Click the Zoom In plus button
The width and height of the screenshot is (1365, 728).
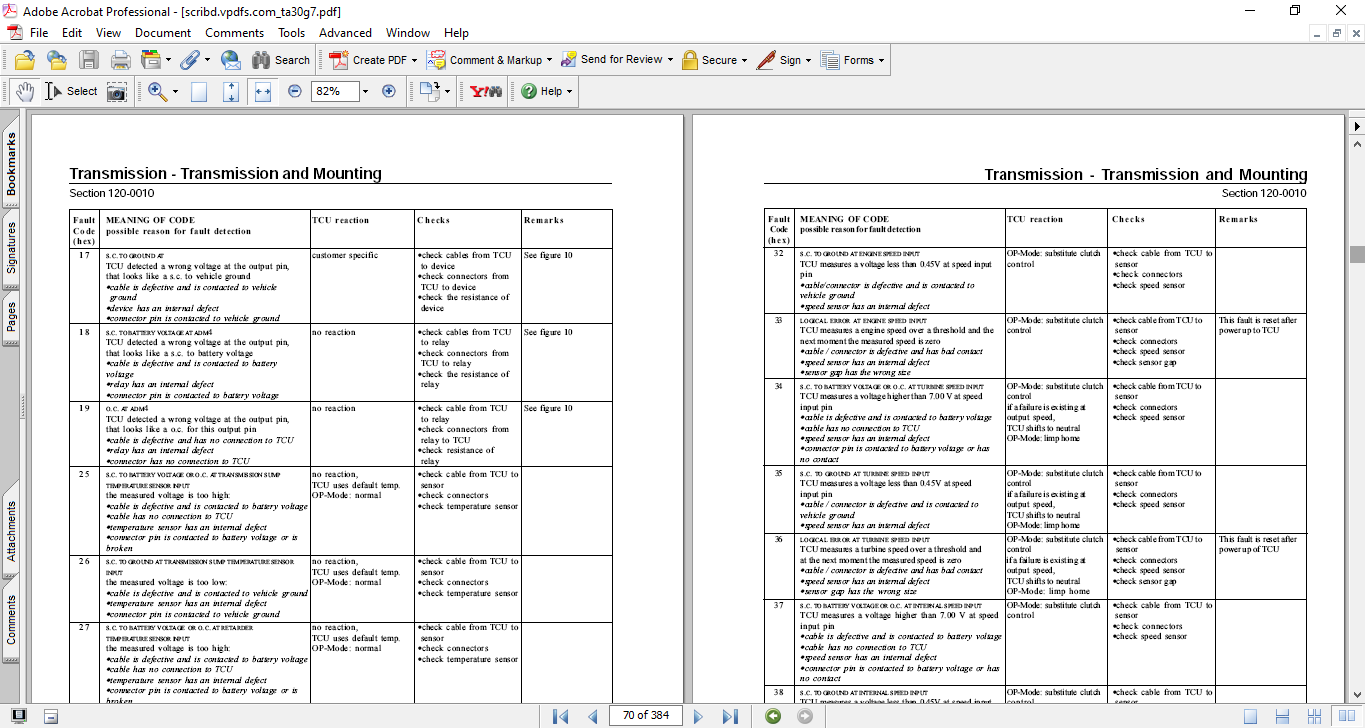point(389,91)
